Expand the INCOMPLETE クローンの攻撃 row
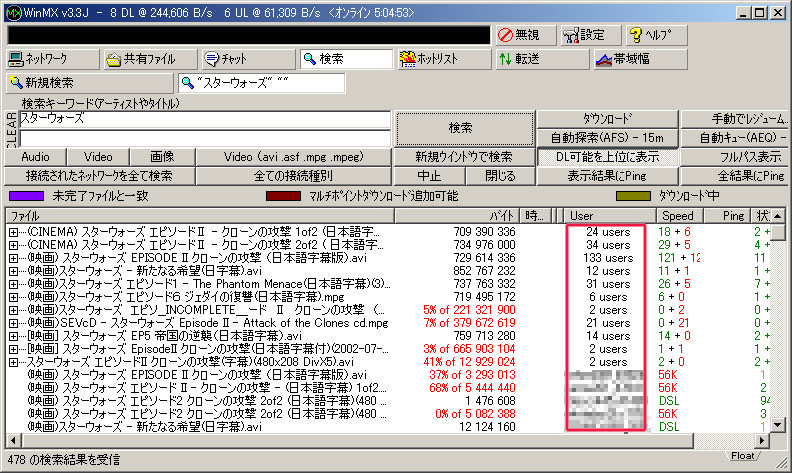The height and width of the screenshot is (473, 792). (x=14, y=310)
